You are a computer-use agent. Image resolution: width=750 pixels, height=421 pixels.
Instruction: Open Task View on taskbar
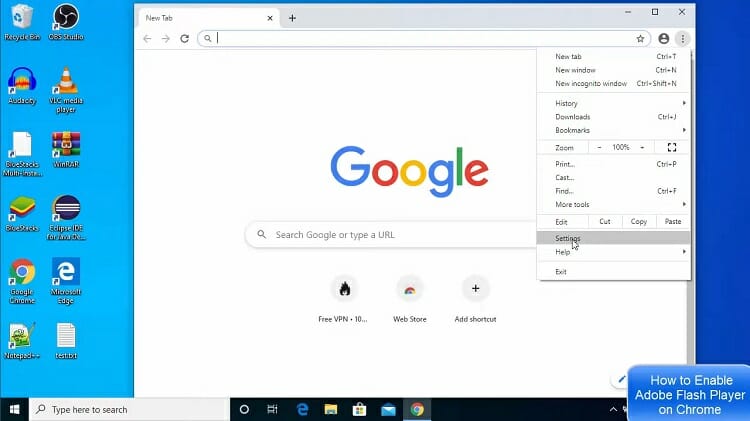point(272,410)
